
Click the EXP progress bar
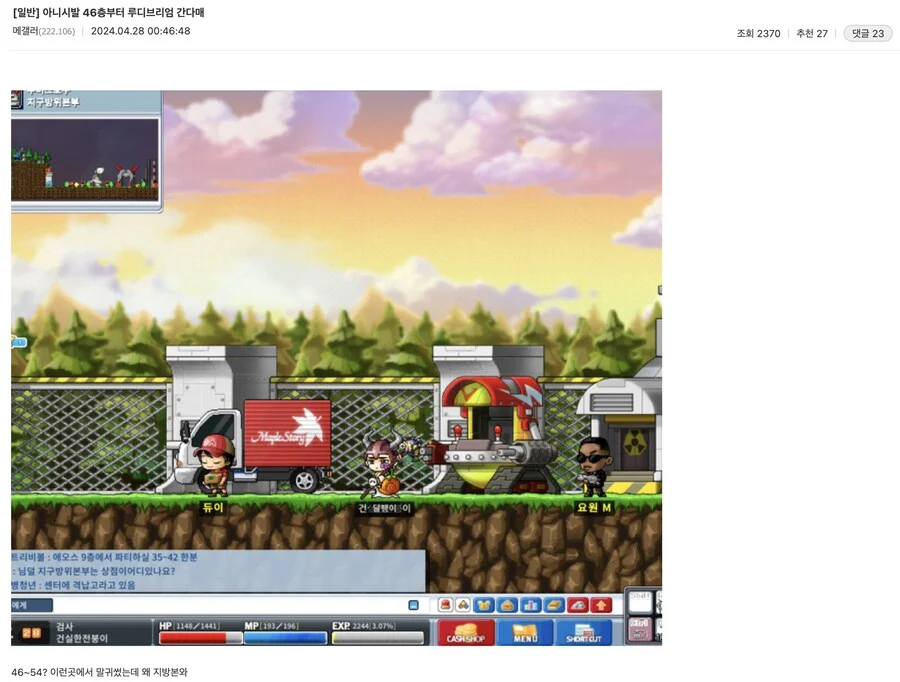click(378, 638)
